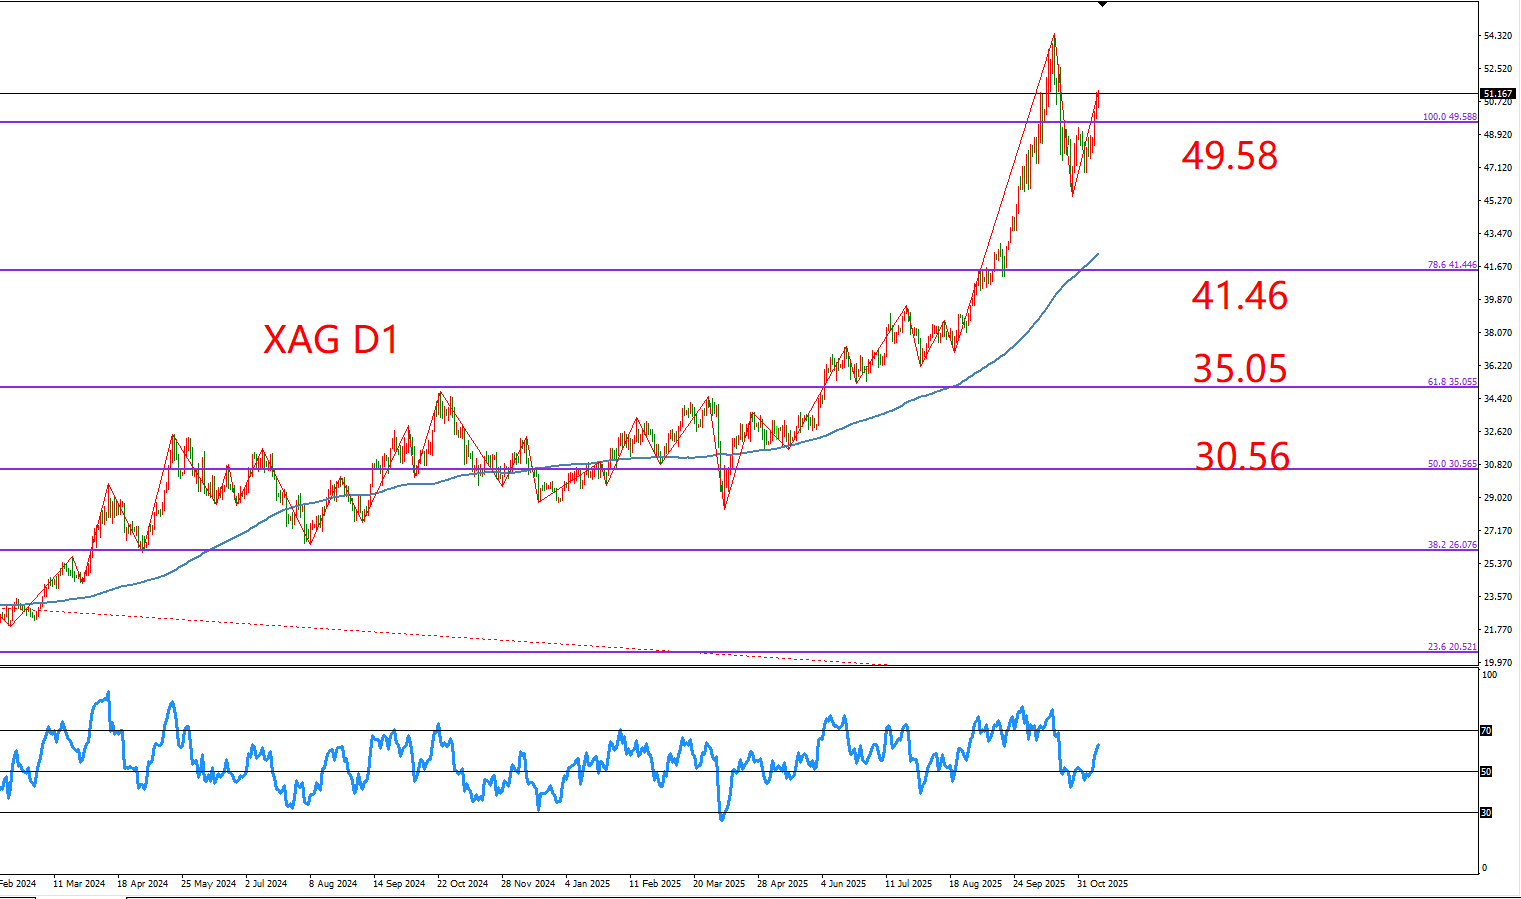
Task: Click the 54.320 price on the price scale
Action: pyautogui.click(x=1497, y=36)
